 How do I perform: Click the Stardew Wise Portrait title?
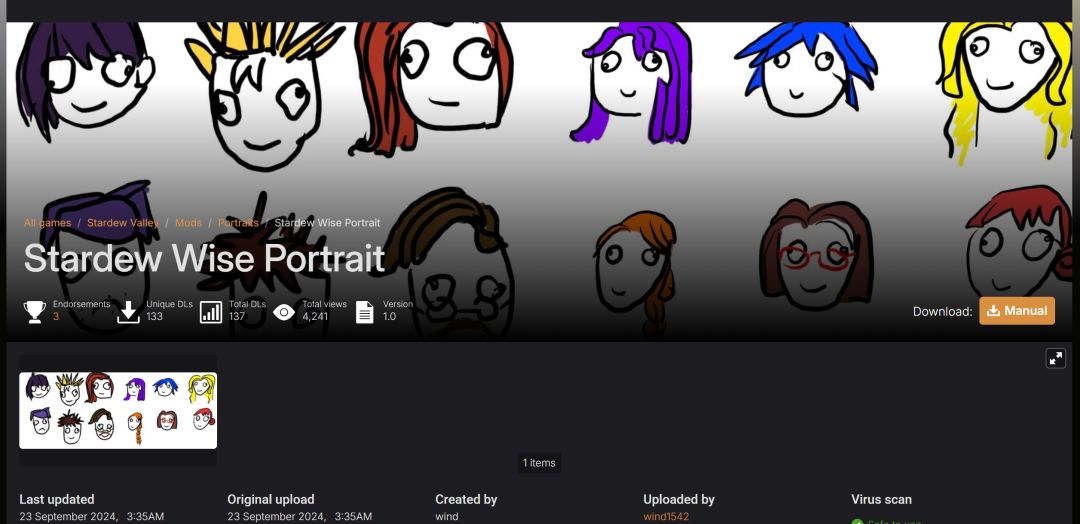tap(204, 258)
